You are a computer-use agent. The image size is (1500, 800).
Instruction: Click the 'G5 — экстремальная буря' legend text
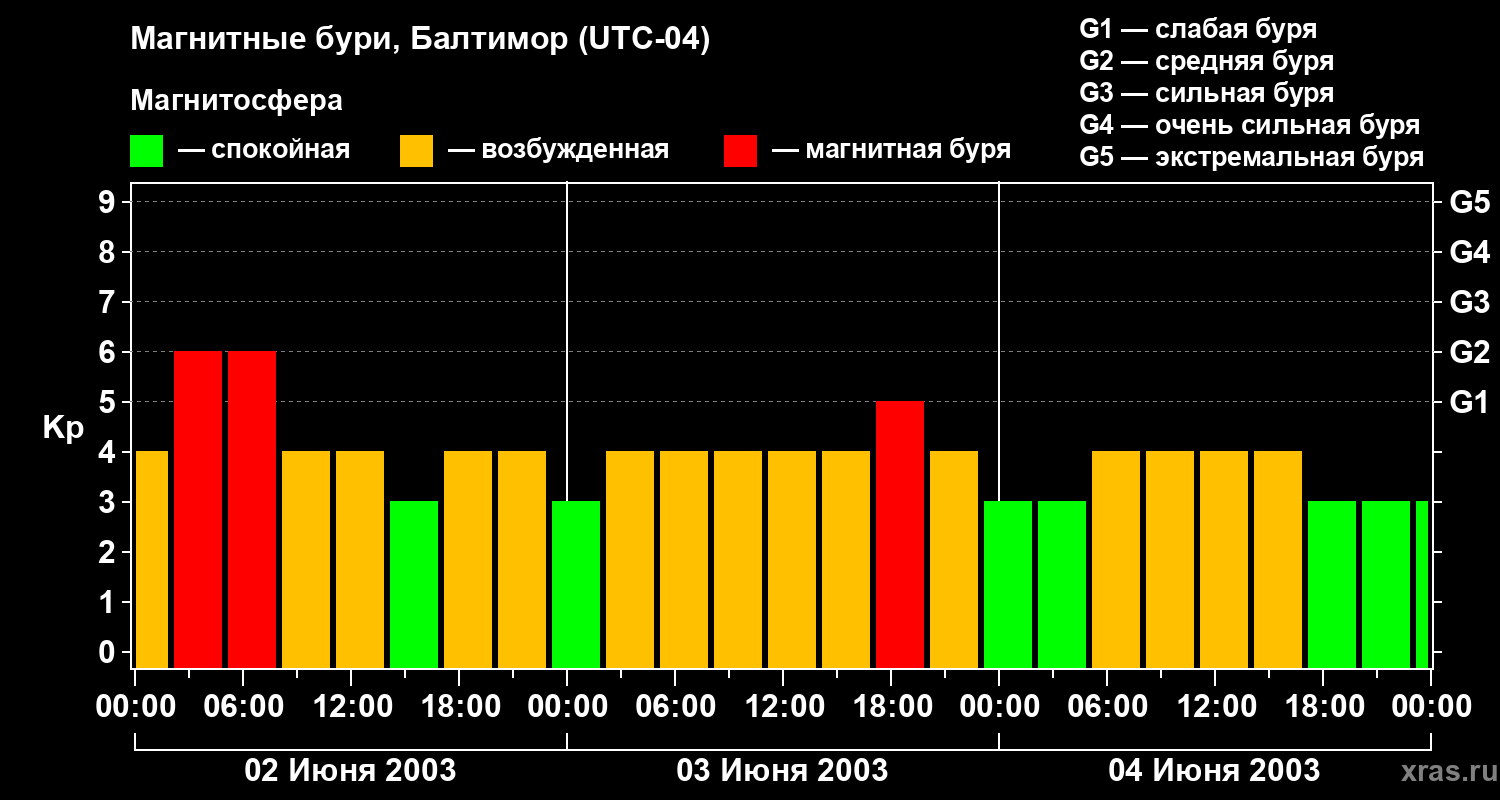[1251, 157]
